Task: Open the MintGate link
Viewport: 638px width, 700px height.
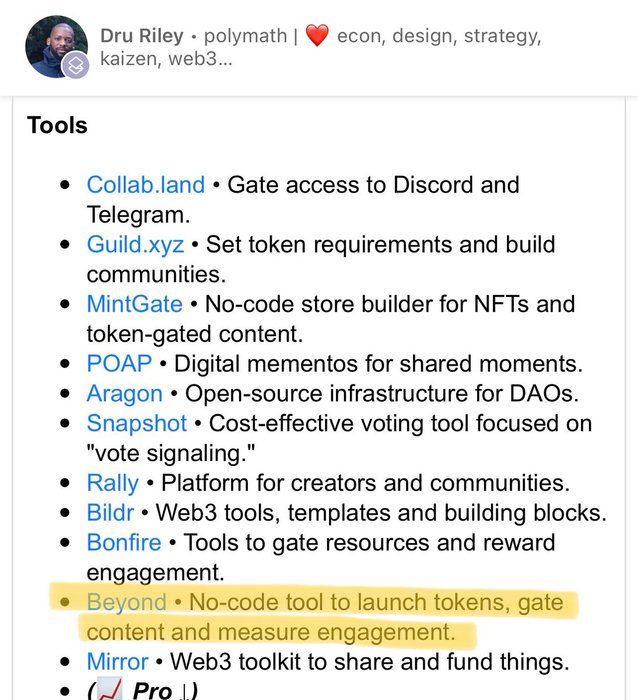Action: click(134, 304)
